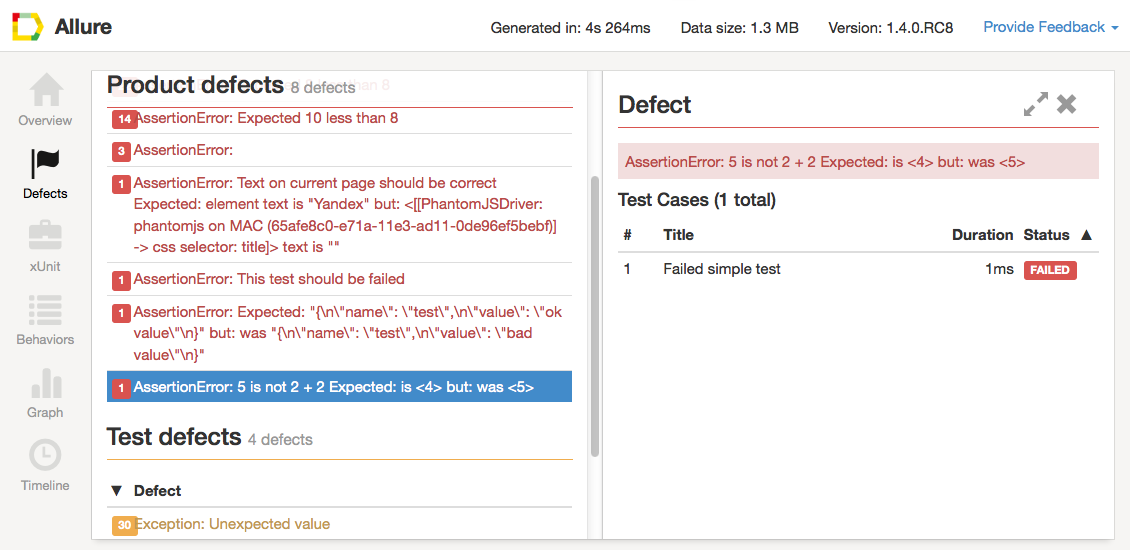Click the defects list vertical scrollbar

pyautogui.click(x=595, y=316)
